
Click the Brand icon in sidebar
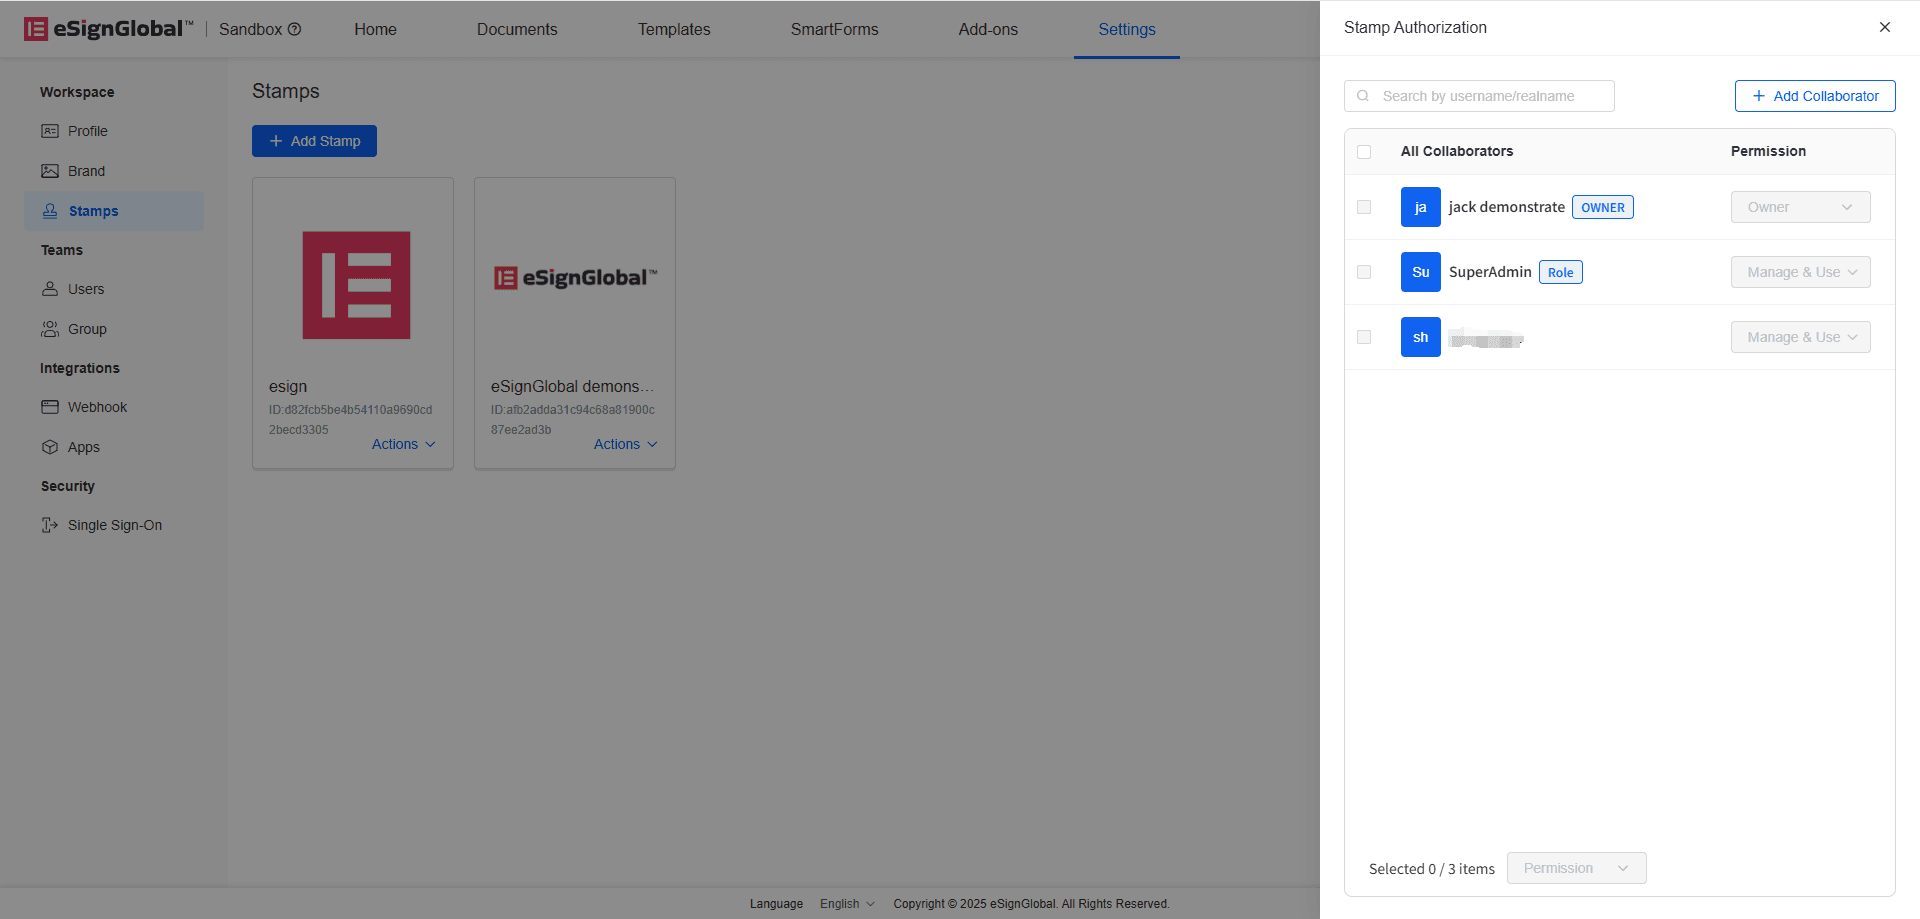pos(50,171)
